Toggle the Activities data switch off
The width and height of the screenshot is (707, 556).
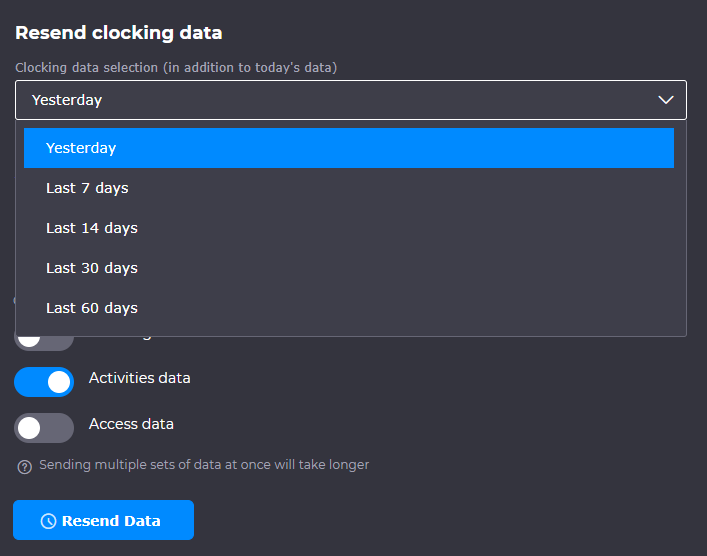click(x=44, y=381)
